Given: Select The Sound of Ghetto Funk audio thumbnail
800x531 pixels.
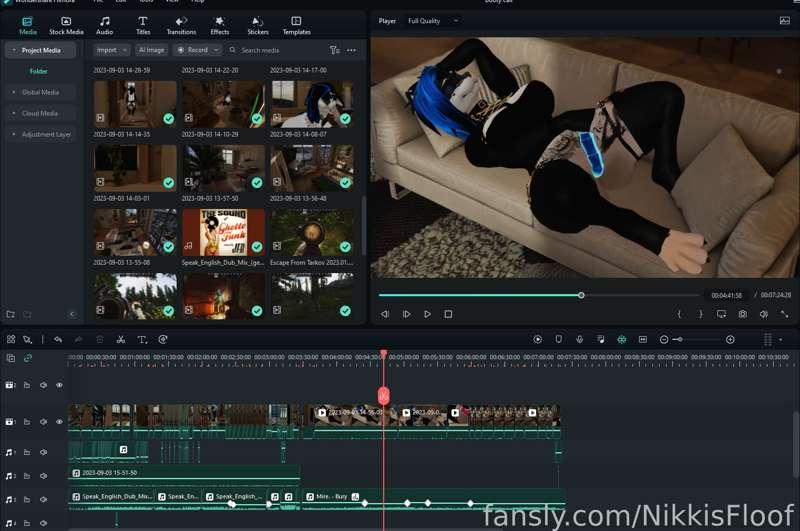Looking at the screenshot, I should (x=223, y=232).
